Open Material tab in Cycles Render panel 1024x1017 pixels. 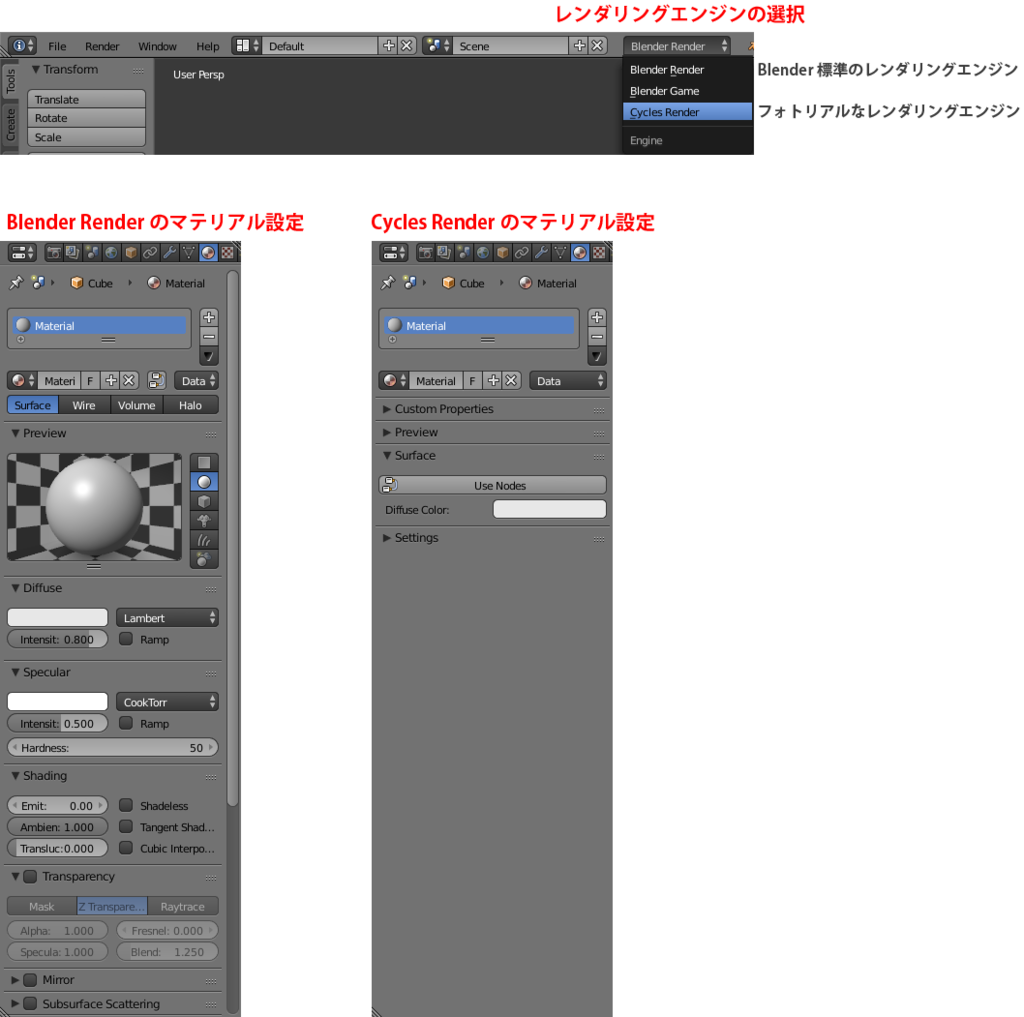(580, 253)
